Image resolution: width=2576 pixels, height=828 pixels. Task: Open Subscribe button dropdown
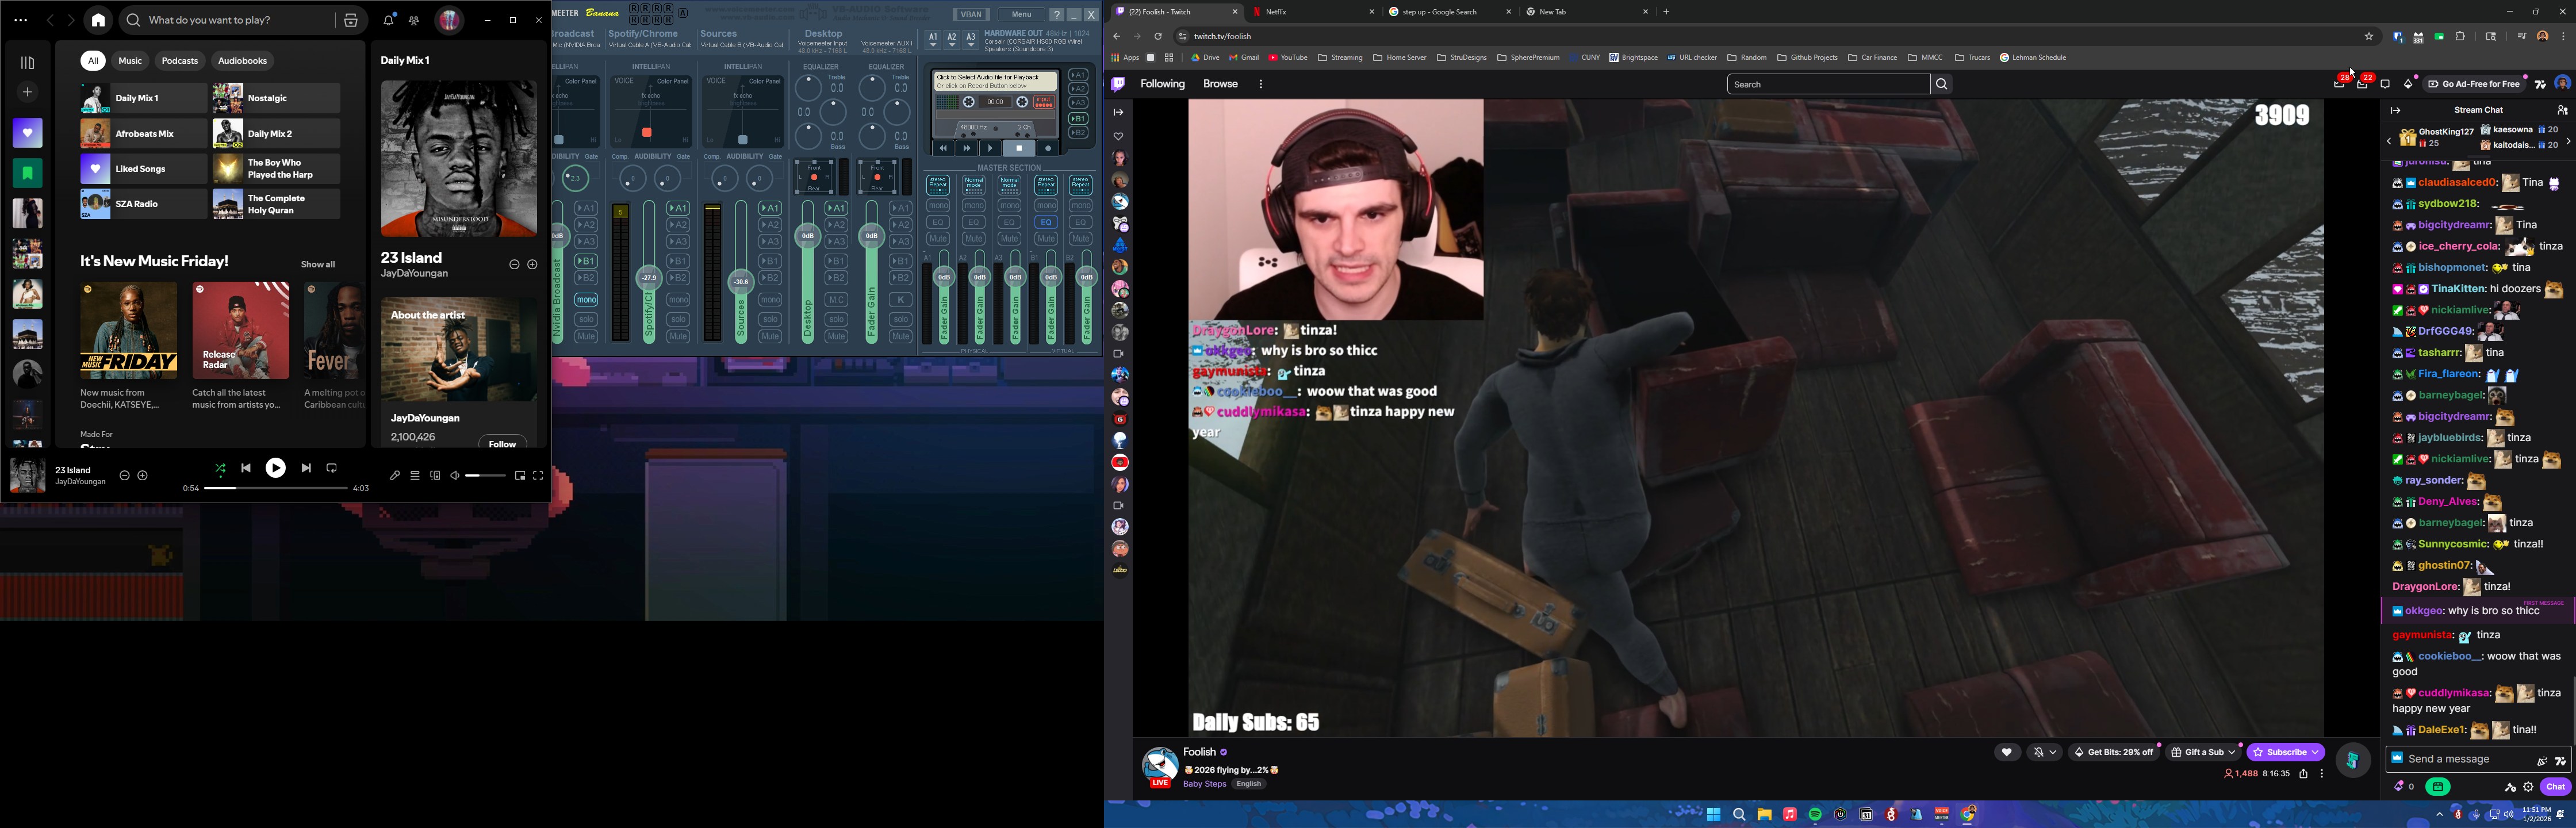click(2315, 752)
